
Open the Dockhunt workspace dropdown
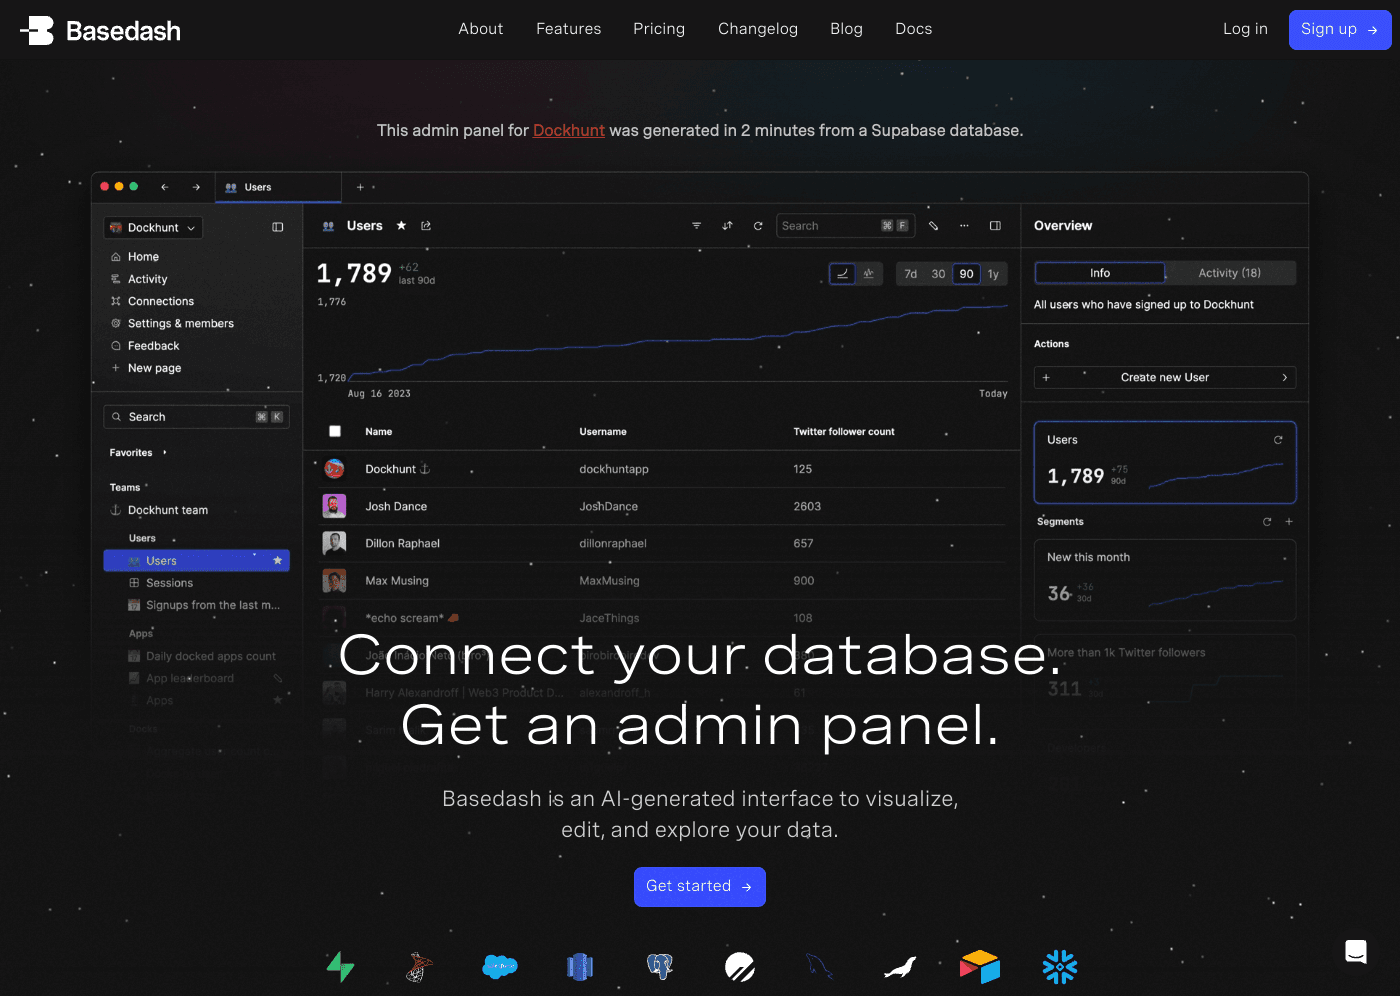pos(153,228)
